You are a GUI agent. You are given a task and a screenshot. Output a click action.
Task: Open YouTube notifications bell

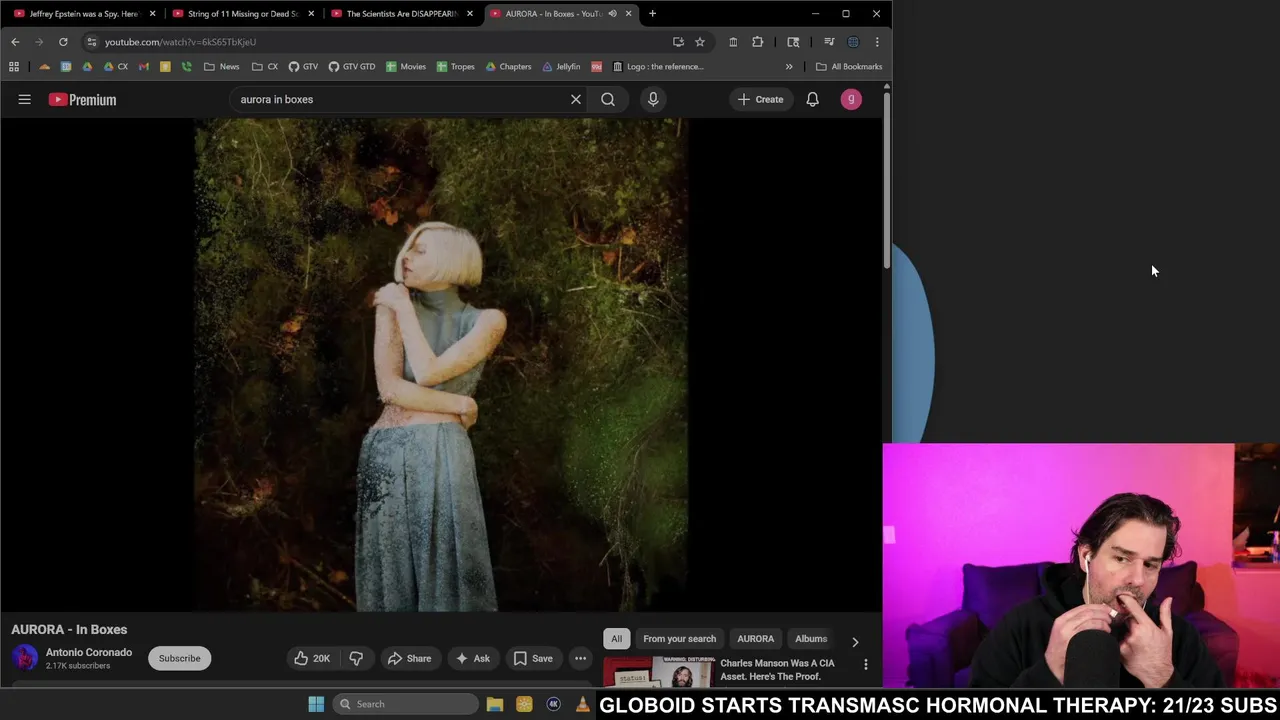coord(812,99)
